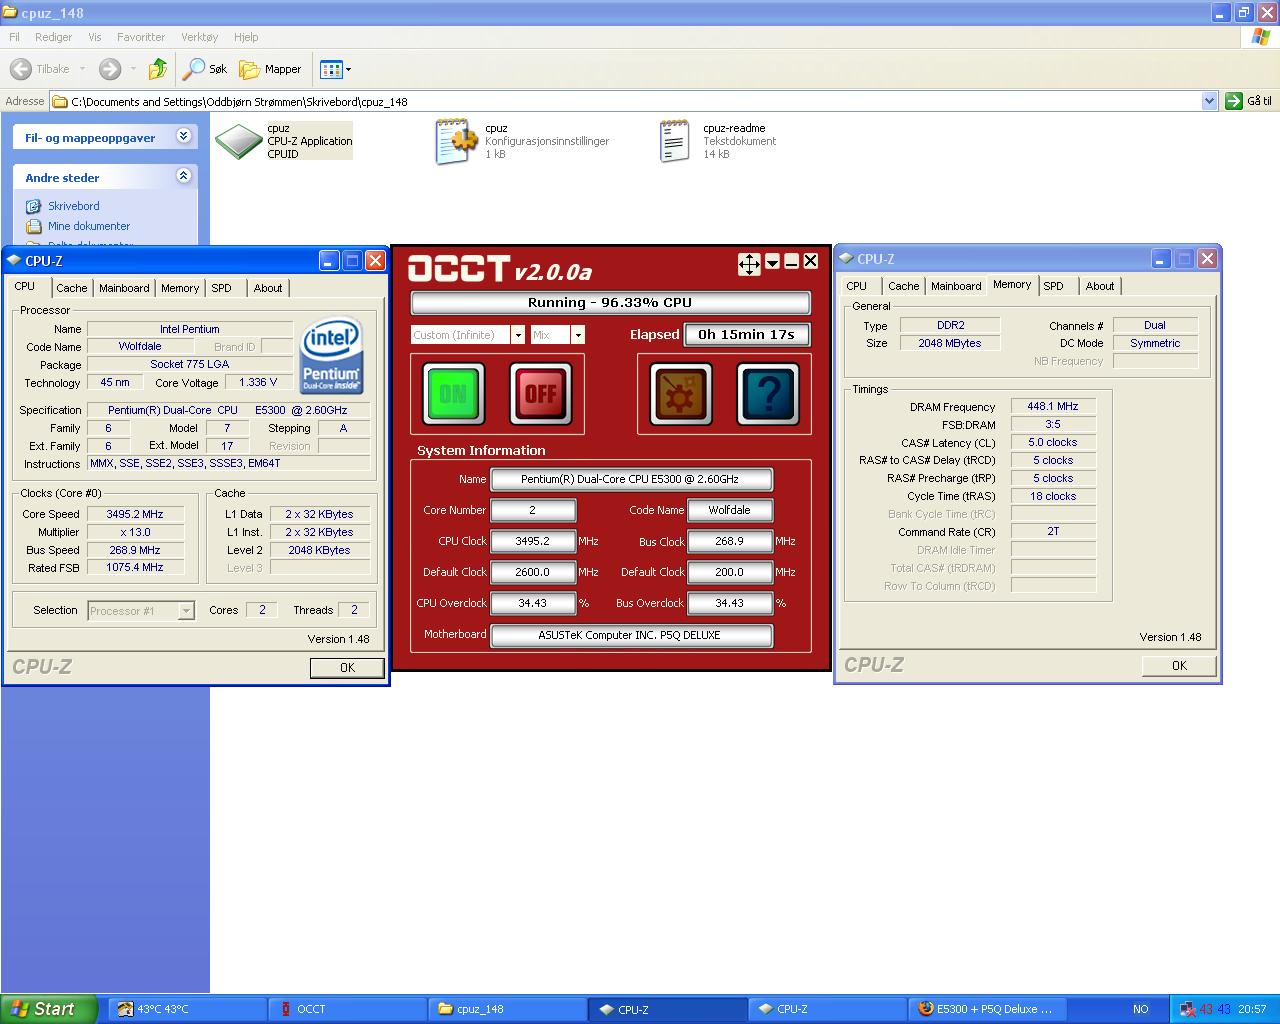Click the DRAM Frequency 448.1 MHz value

coord(1053,406)
